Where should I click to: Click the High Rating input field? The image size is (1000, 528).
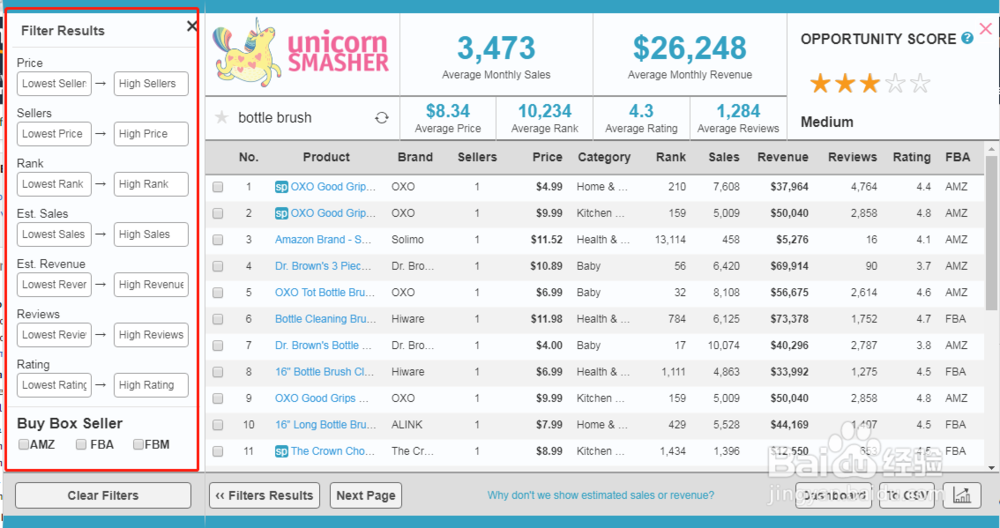pyautogui.click(x=151, y=385)
